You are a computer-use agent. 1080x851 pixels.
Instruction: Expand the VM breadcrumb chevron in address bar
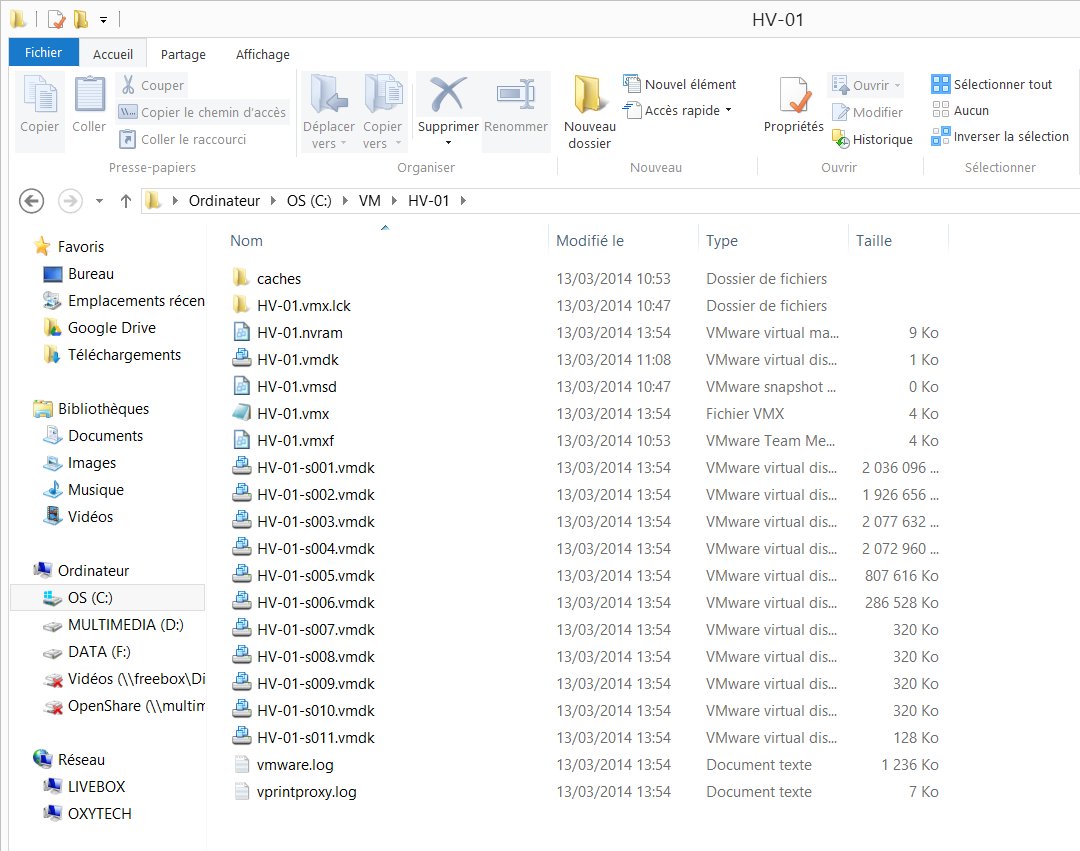[x=394, y=201]
